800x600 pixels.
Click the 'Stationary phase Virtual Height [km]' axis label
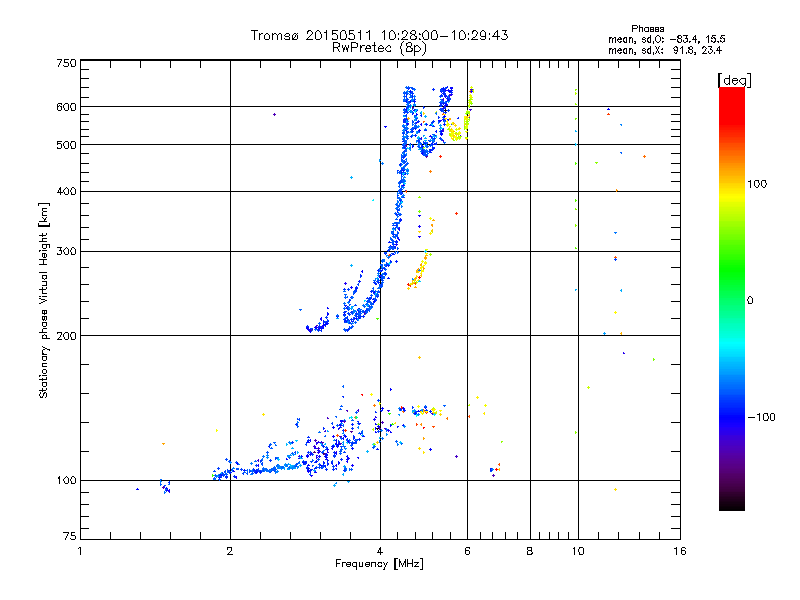click(x=44, y=301)
